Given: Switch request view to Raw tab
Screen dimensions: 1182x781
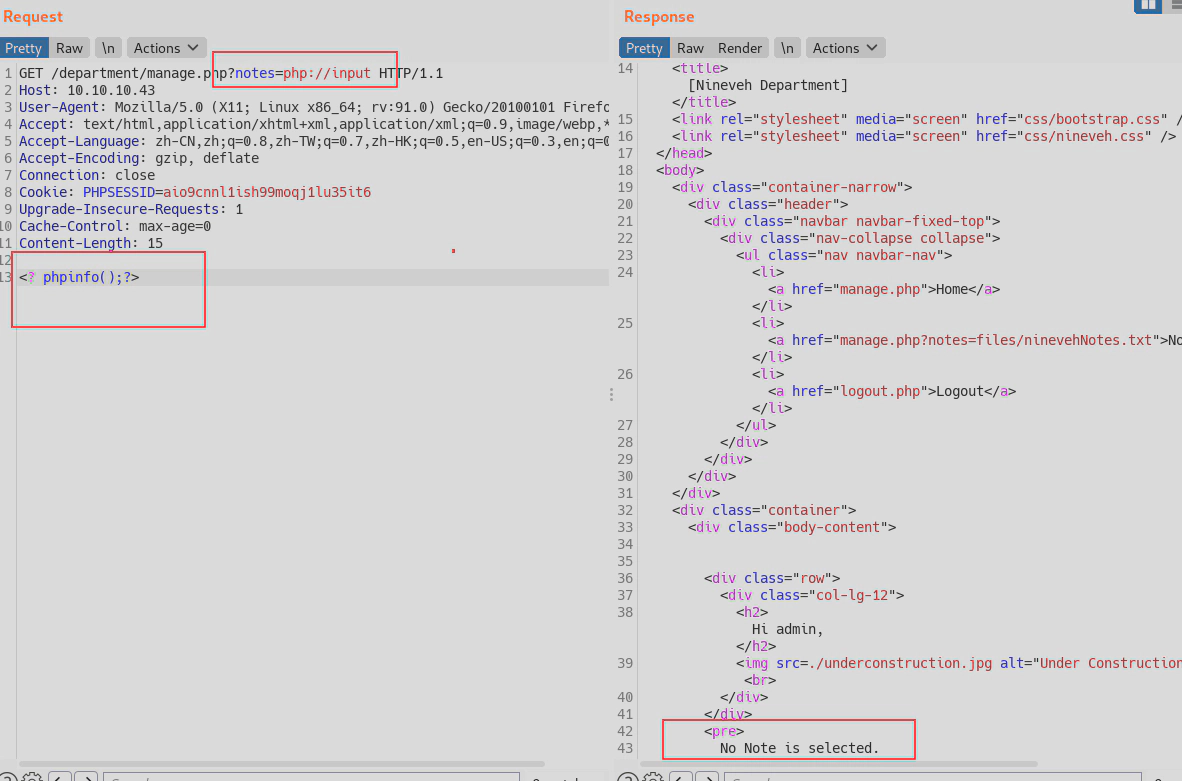Looking at the screenshot, I should (x=69, y=48).
